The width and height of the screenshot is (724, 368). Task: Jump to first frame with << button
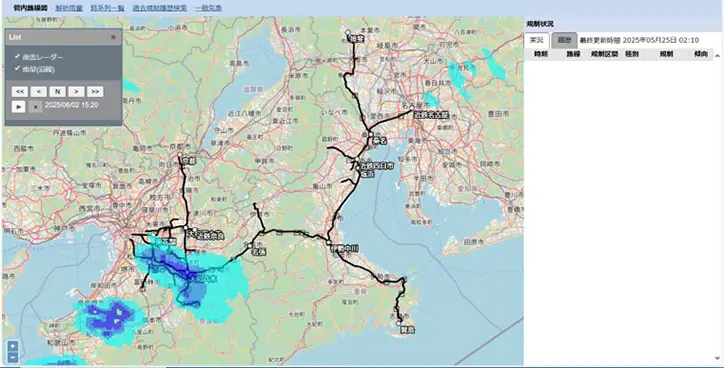20,91
